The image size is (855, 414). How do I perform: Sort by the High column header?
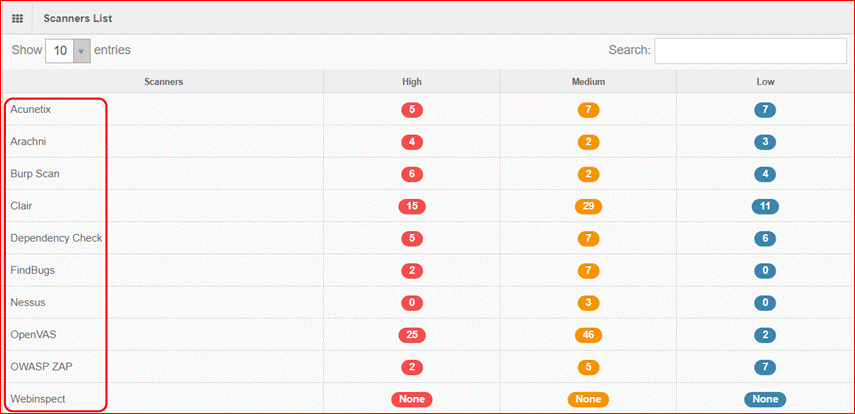(412, 82)
